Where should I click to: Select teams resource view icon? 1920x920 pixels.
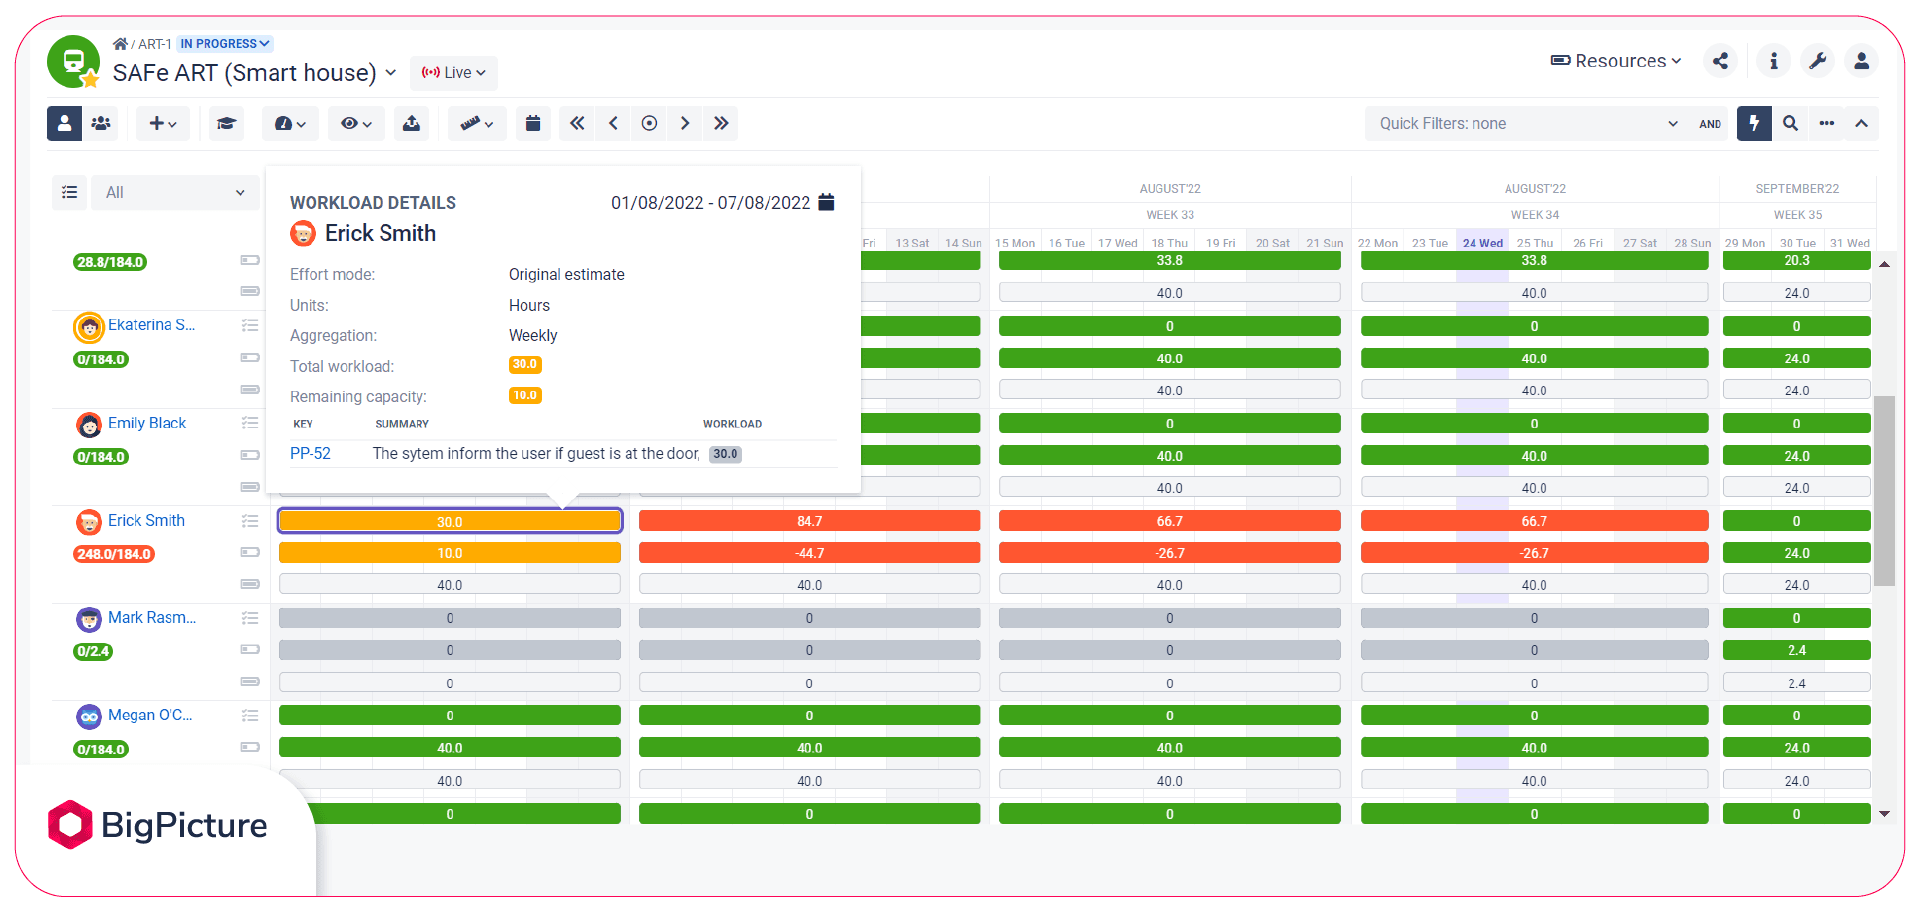pos(101,123)
